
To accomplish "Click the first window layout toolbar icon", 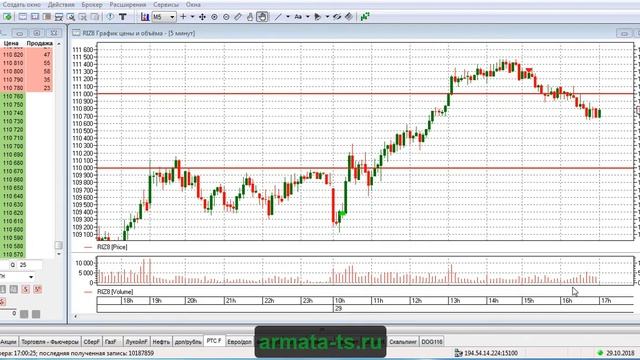I will (x=23, y=17).
